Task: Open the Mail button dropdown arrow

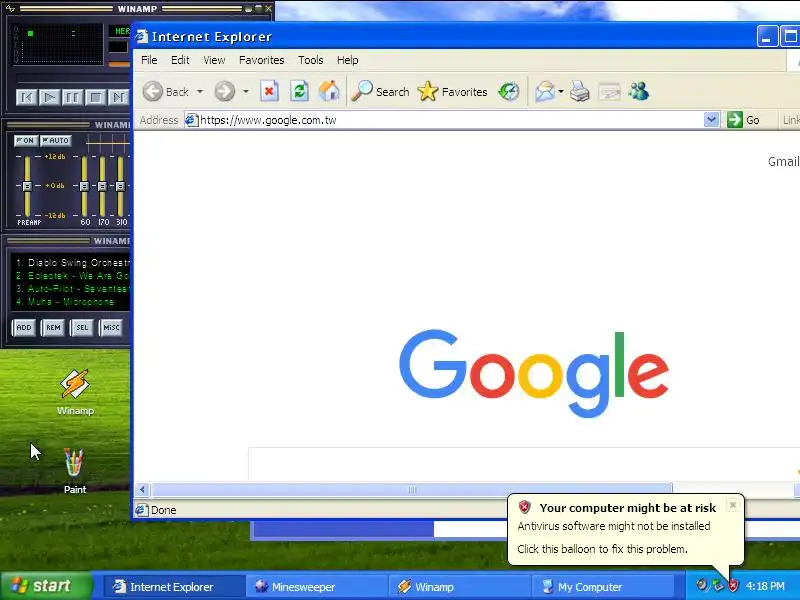Action: coord(561,92)
